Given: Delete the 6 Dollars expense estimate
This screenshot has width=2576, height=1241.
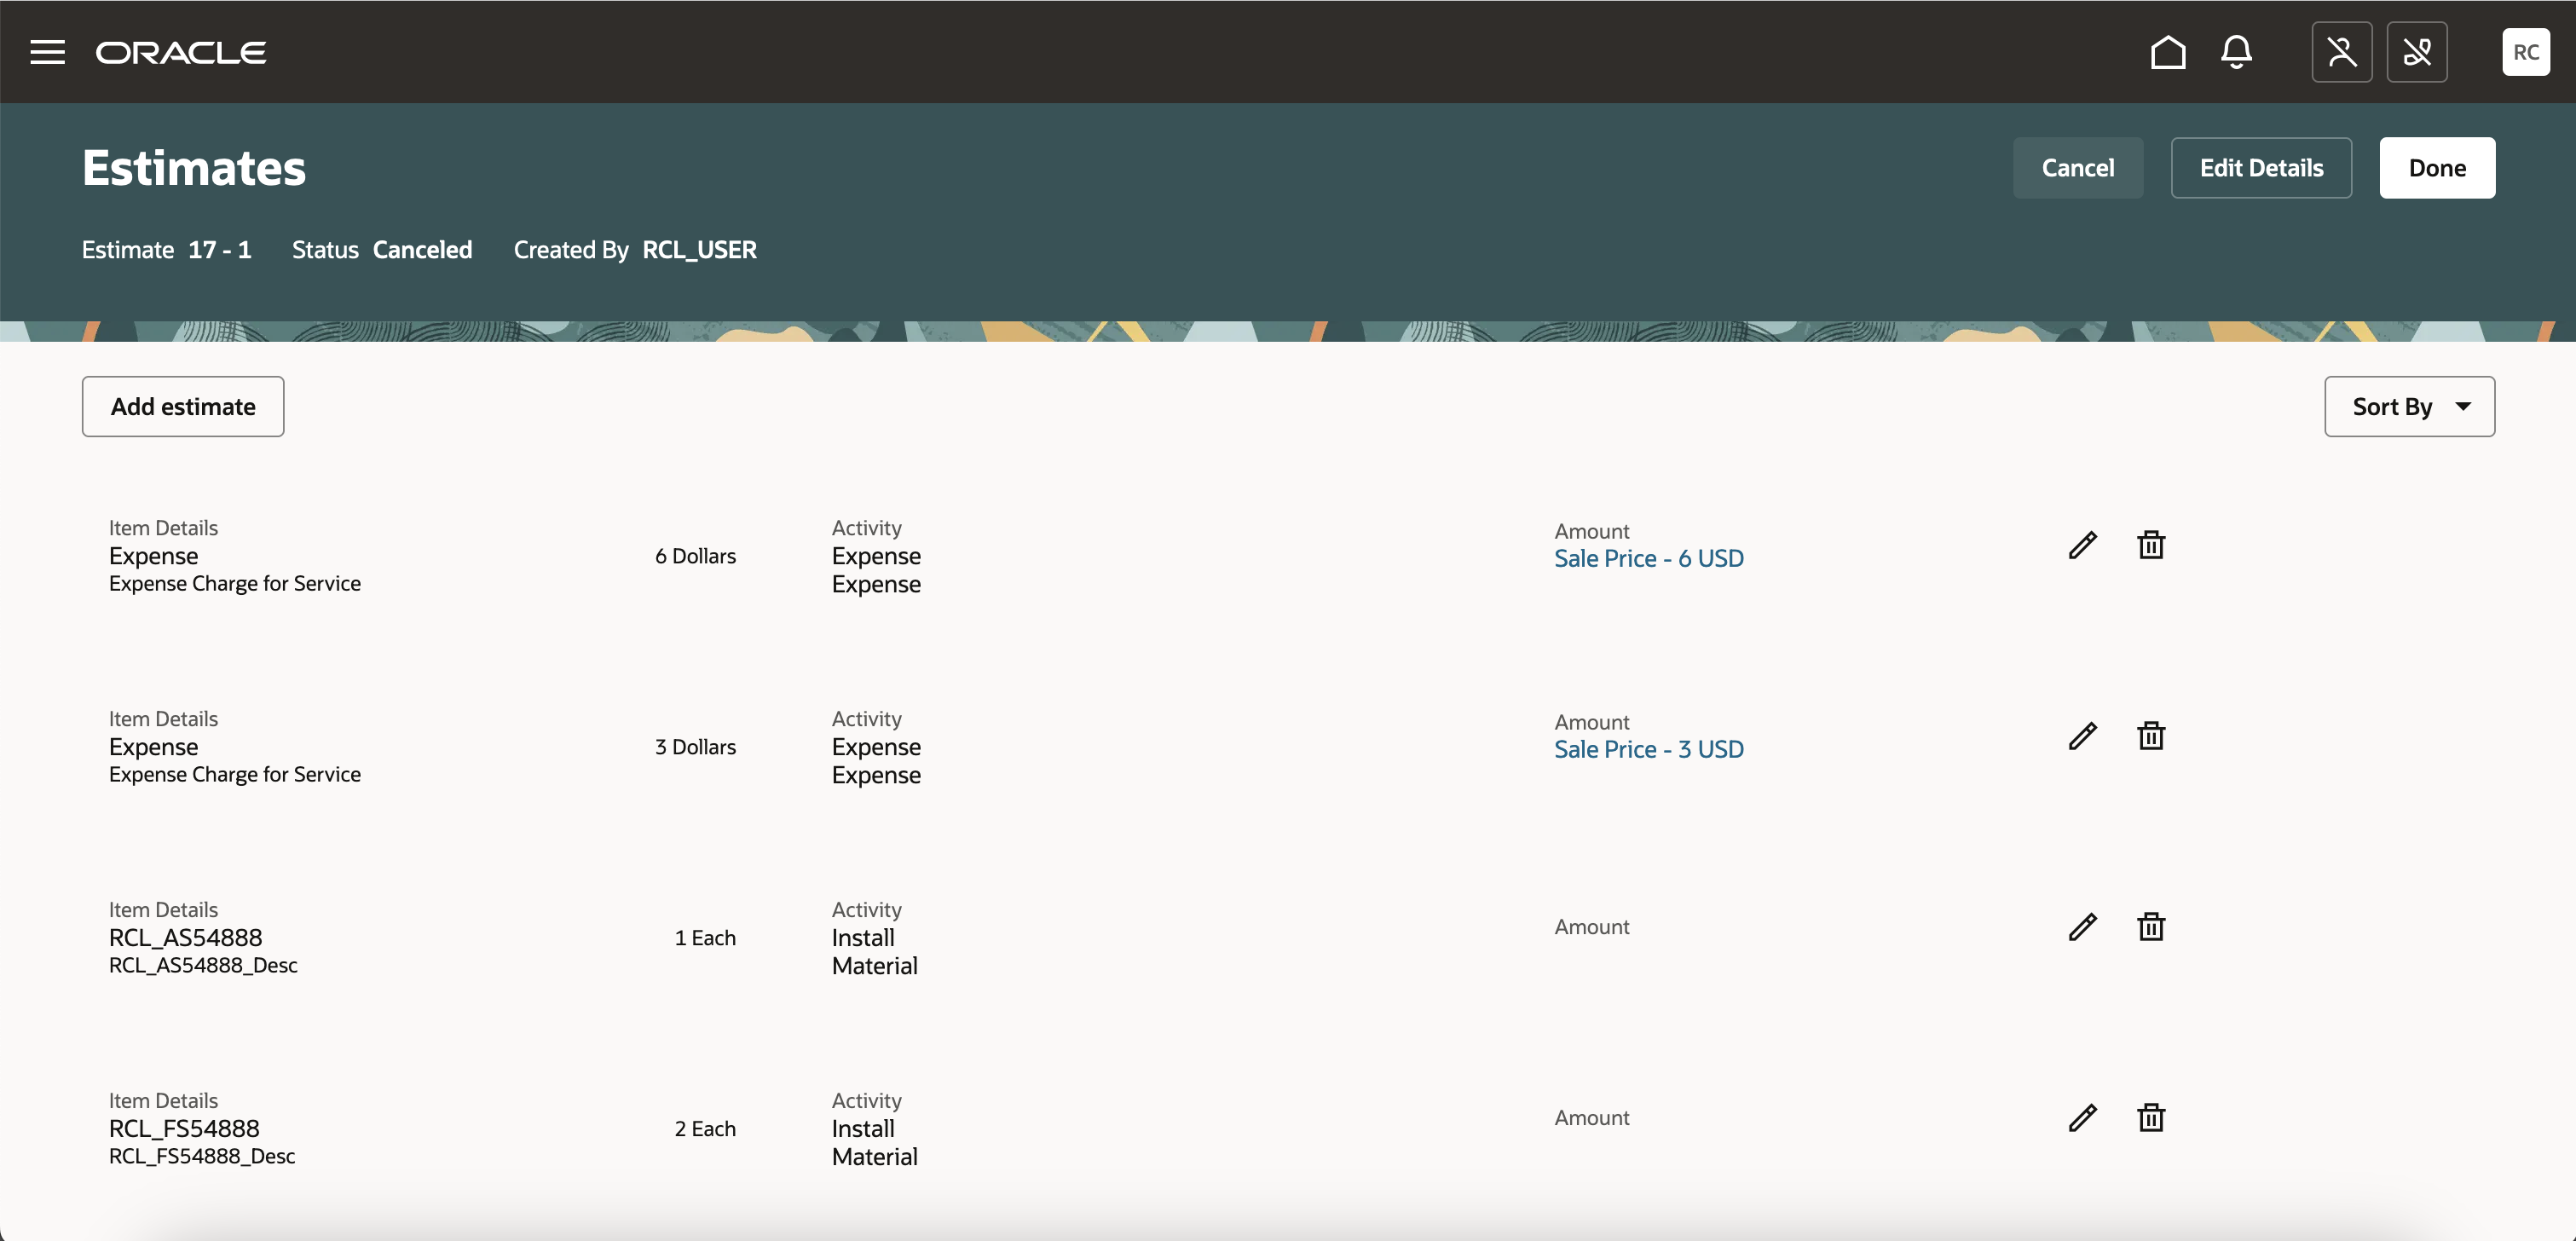Looking at the screenshot, I should [x=2150, y=545].
